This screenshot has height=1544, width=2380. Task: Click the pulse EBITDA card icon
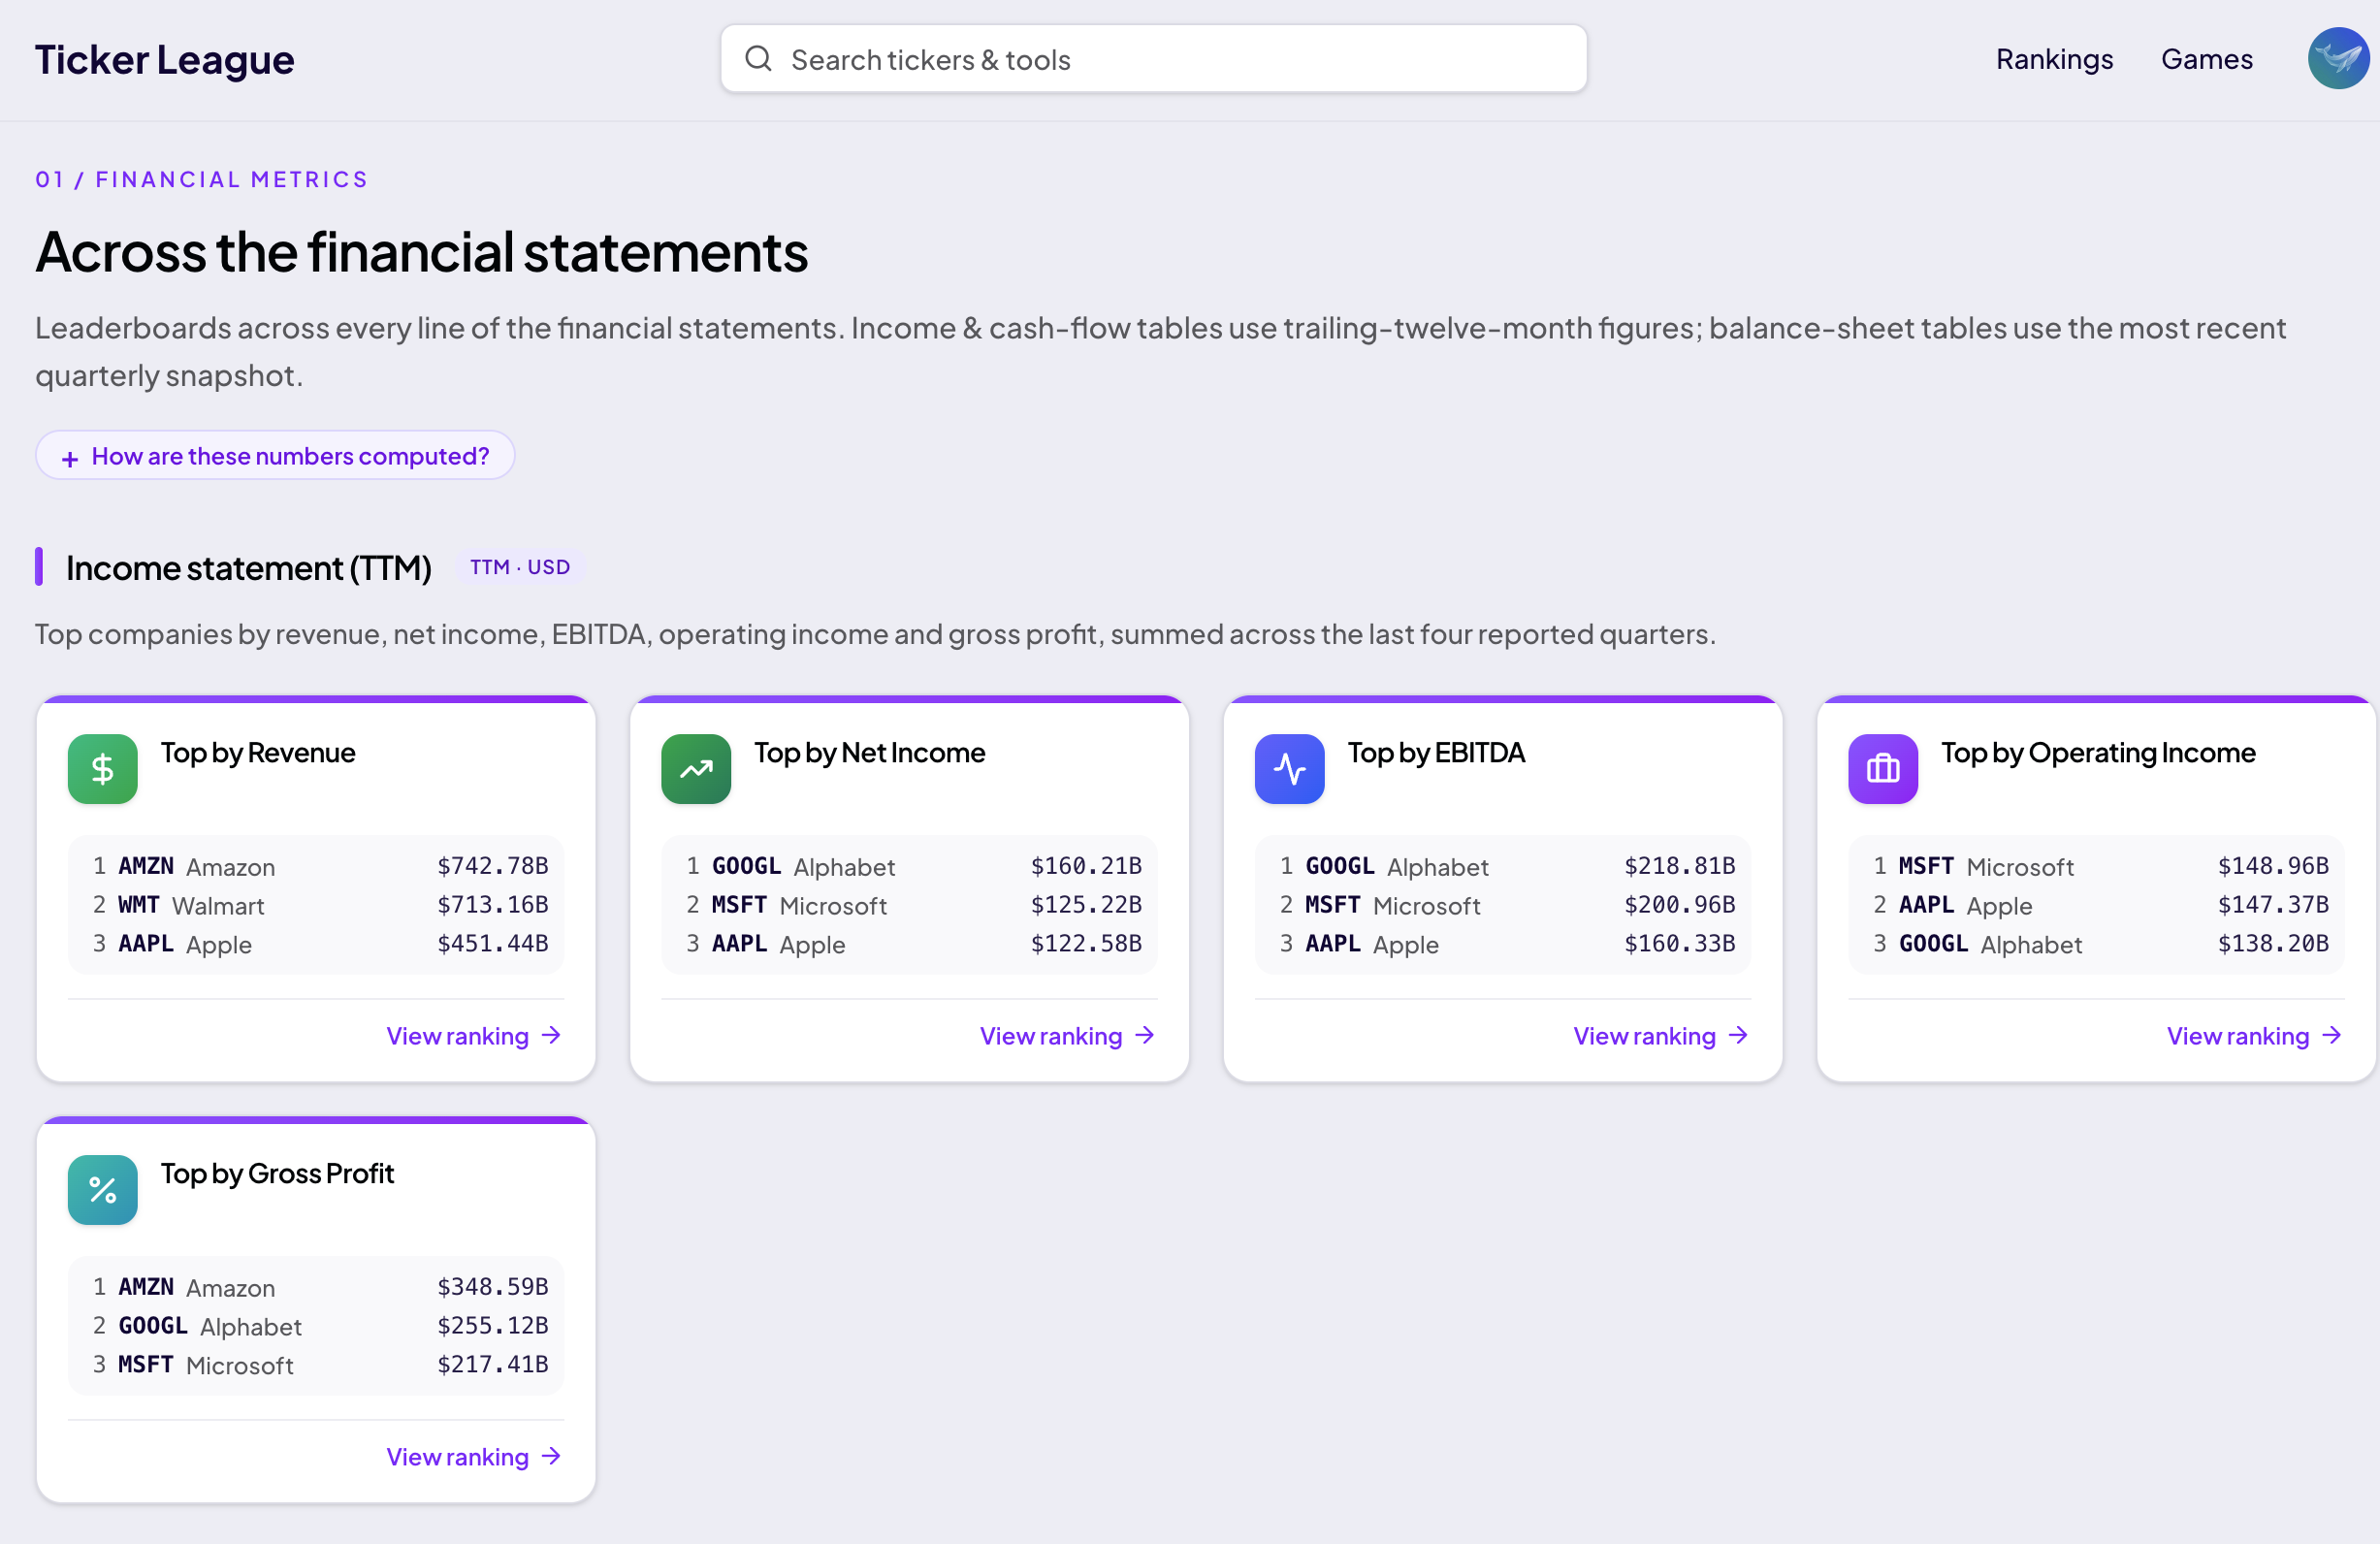tap(1289, 768)
